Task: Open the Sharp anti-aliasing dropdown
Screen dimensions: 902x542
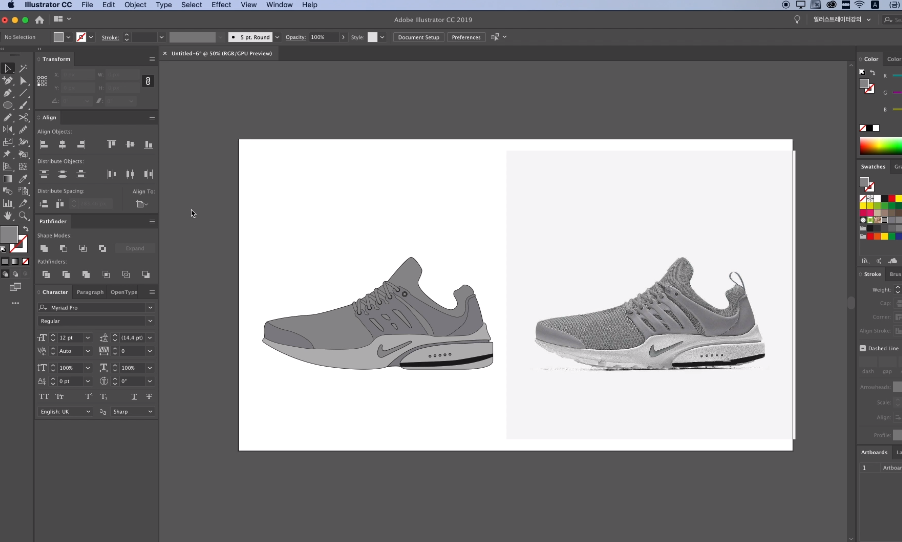Action: [150, 412]
